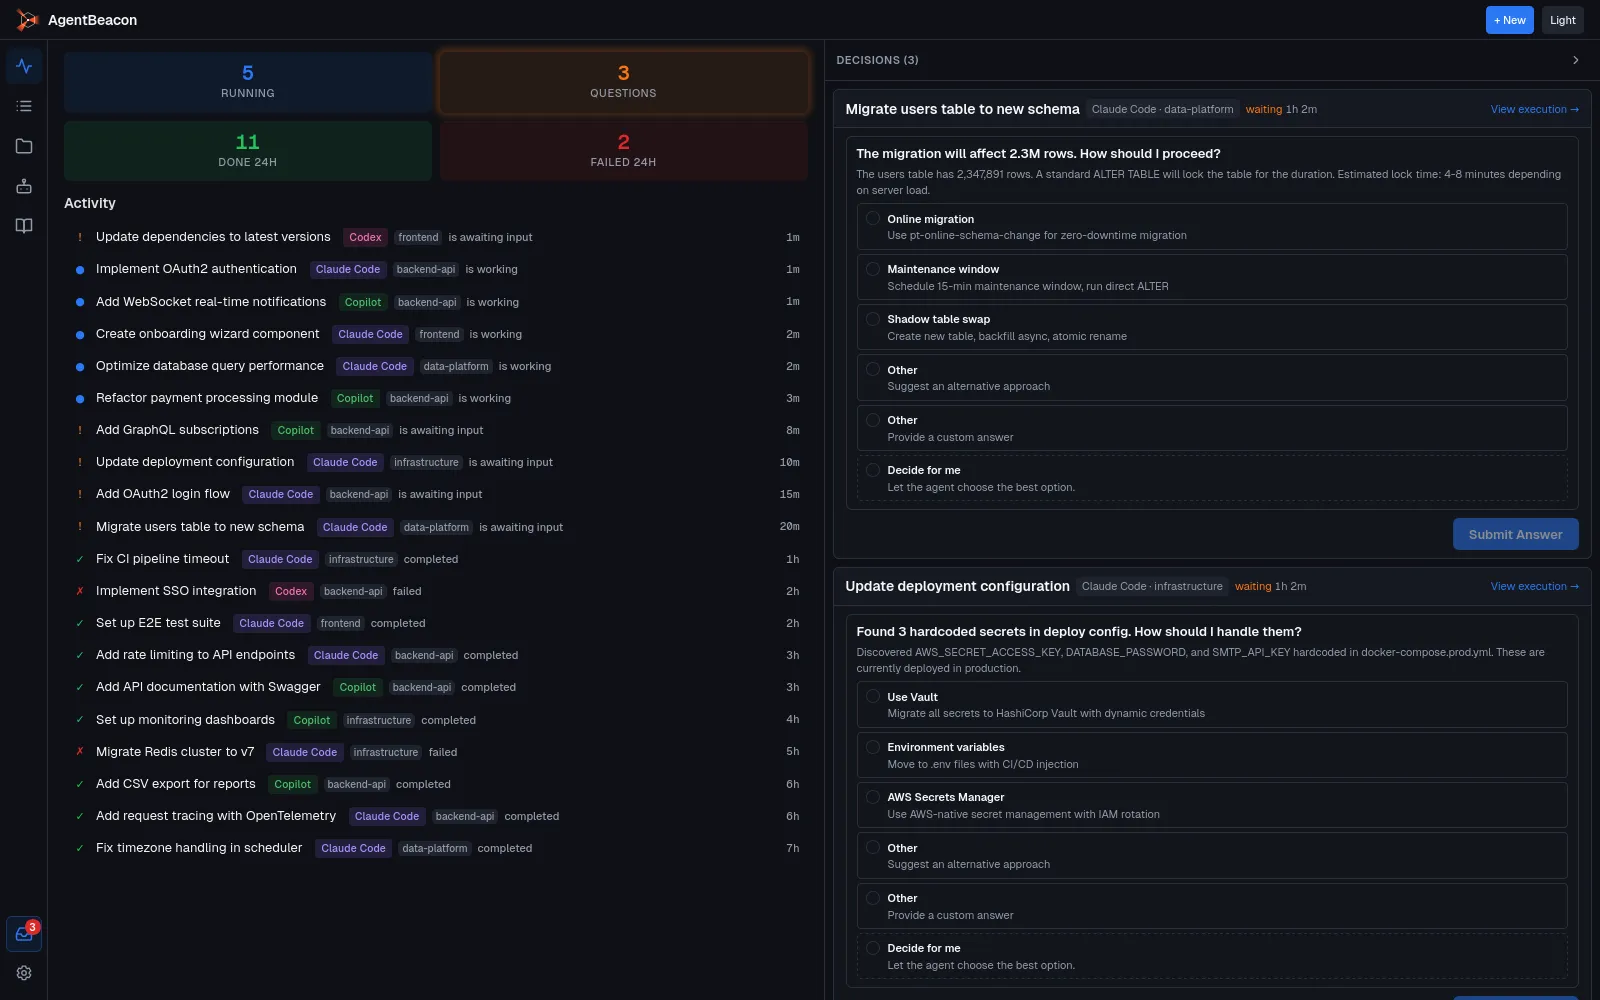1600x1000 pixels.
Task: Click alert icon for Add GraphQL subscriptions
Action: pos(80,430)
